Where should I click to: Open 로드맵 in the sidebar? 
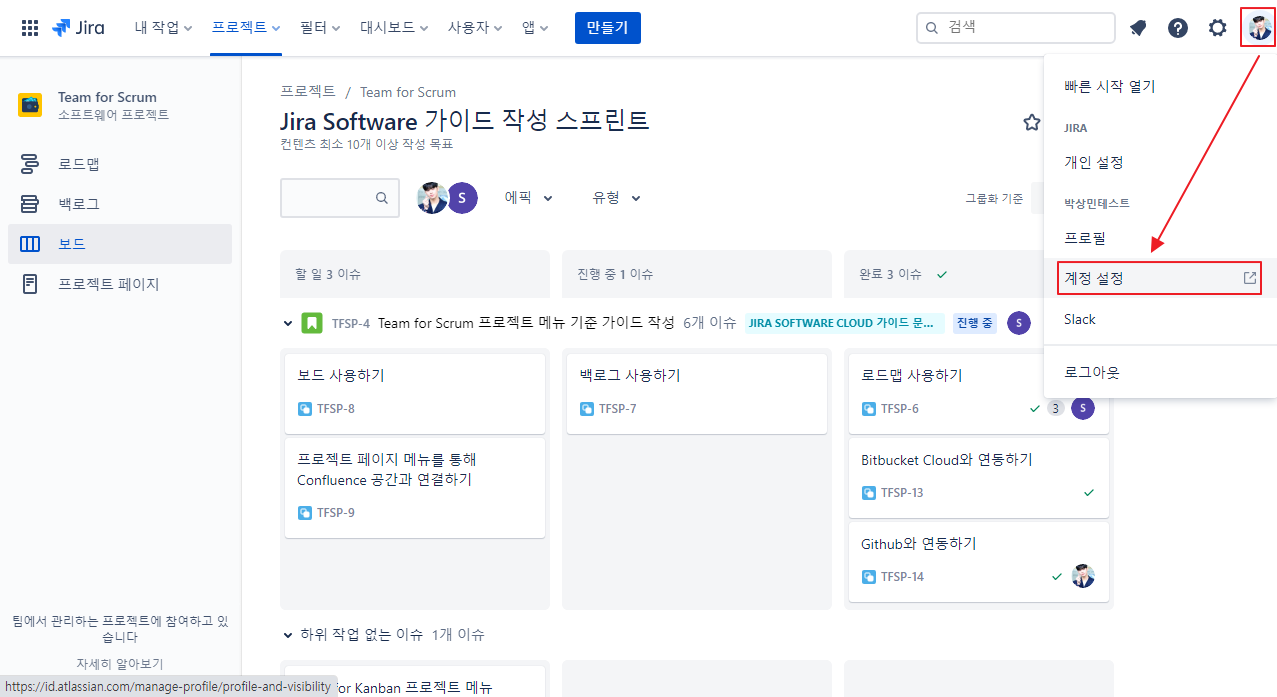(120, 164)
